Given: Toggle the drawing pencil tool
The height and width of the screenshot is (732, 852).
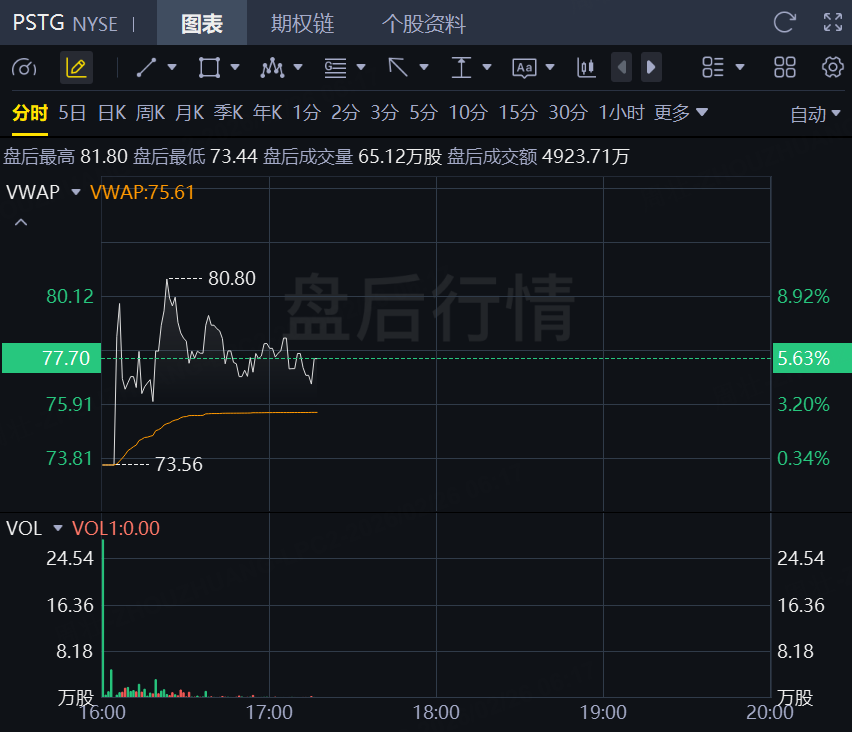Looking at the screenshot, I should (x=76, y=67).
